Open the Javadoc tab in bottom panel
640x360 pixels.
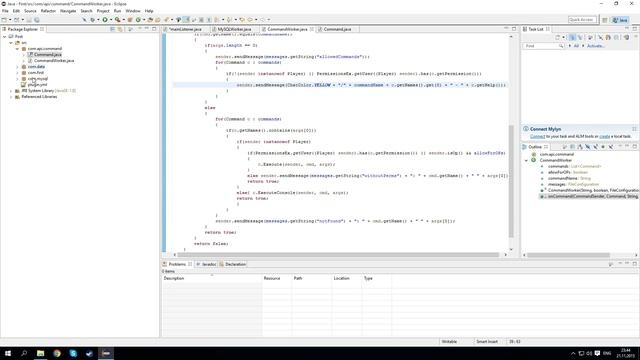pos(206,264)
